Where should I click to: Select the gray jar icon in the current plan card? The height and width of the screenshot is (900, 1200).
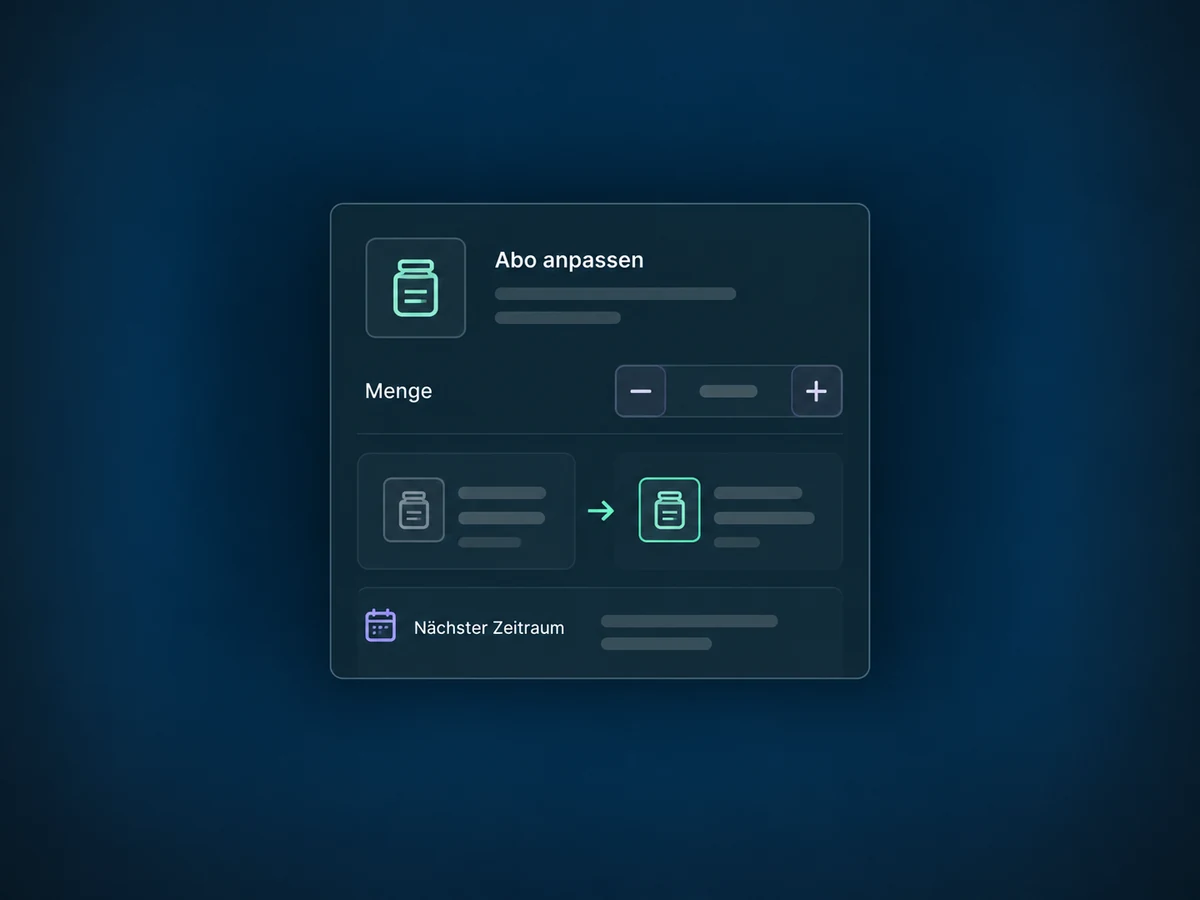414,510
